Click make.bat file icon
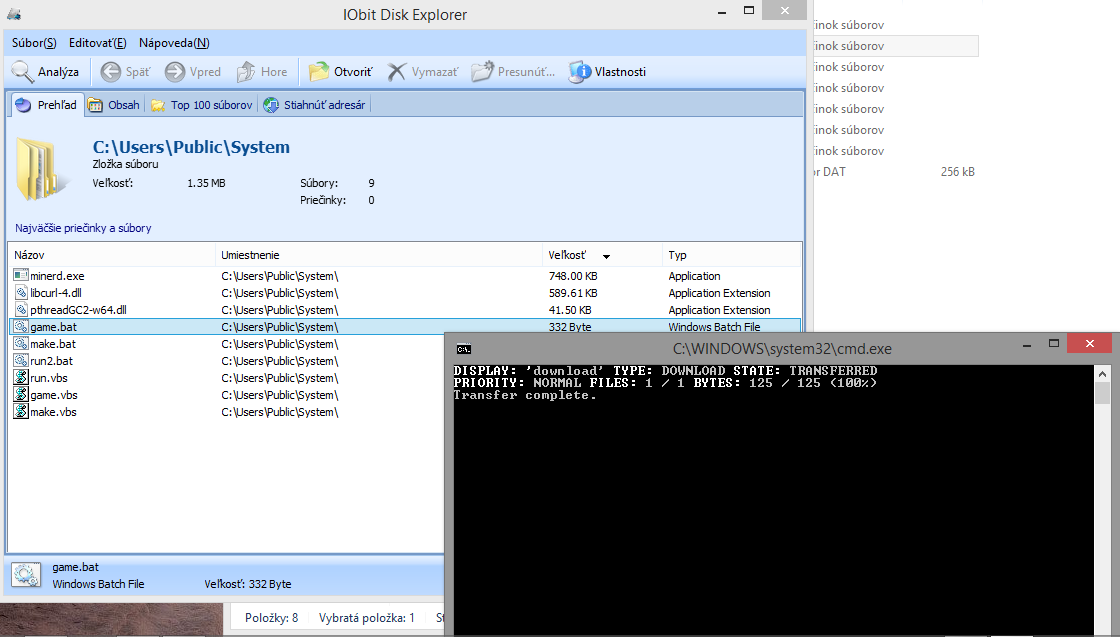The height and width of the screenshot is (637, 1120). [x=21, y=344]
